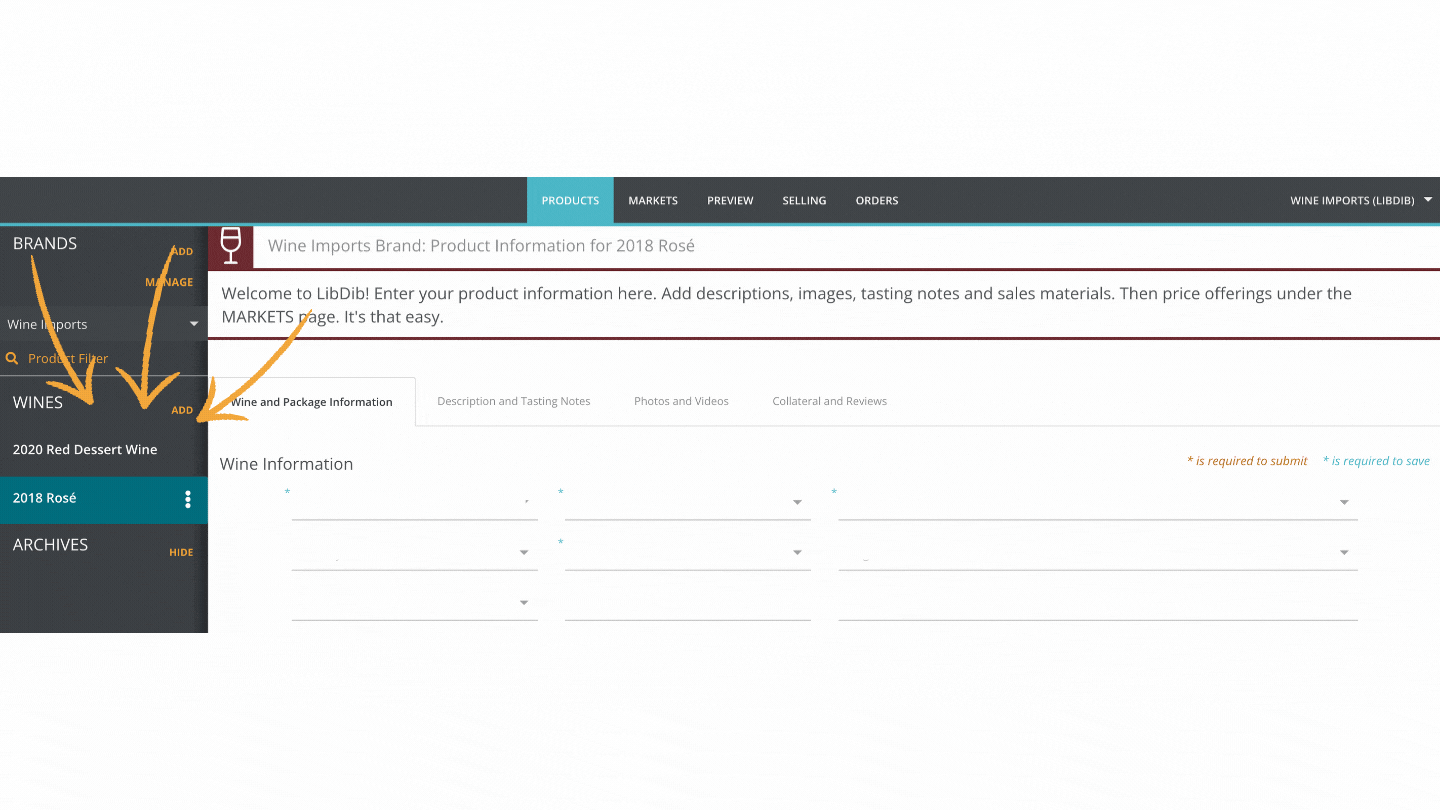
Task: Select the Collateral and Reviews tab
Action: point(829,400)
